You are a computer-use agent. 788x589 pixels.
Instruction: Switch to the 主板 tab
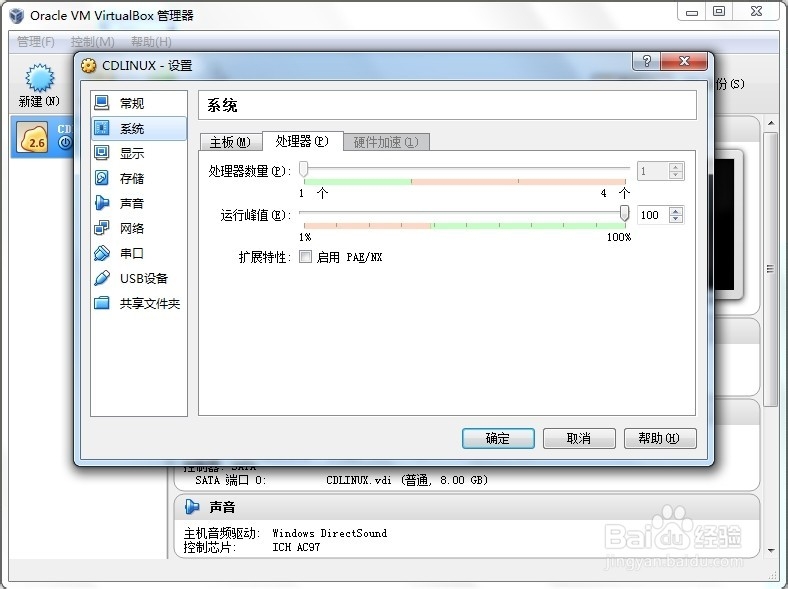(x=230, y=142)
